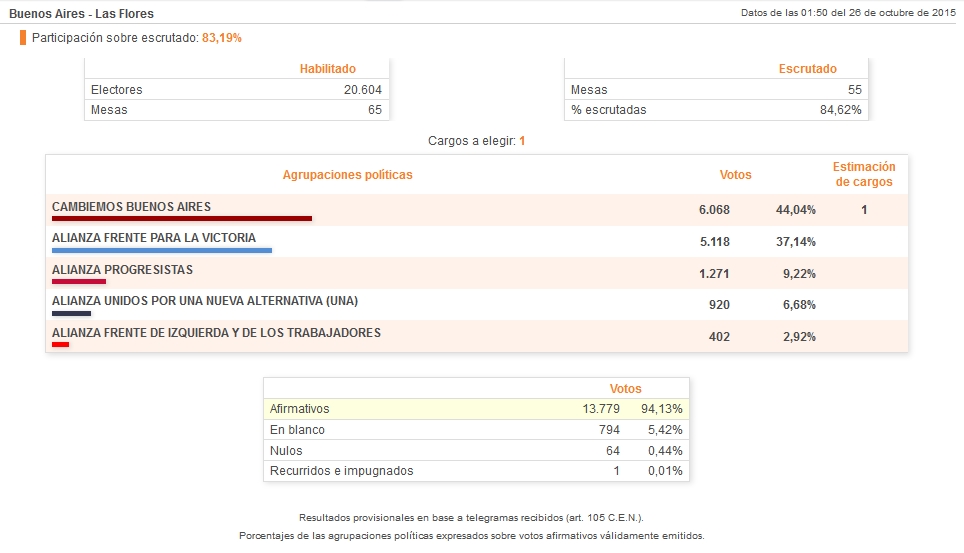964x553 pixels.
Task: Click UNA percentage 6,68%
Action: [x=799, y=305]
